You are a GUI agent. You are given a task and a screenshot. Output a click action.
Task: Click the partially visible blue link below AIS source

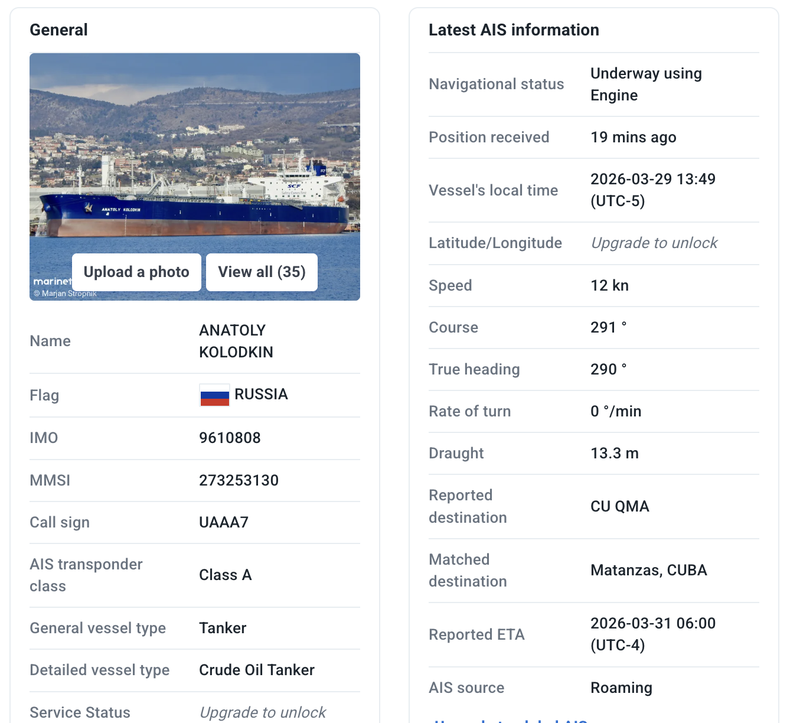510,720
